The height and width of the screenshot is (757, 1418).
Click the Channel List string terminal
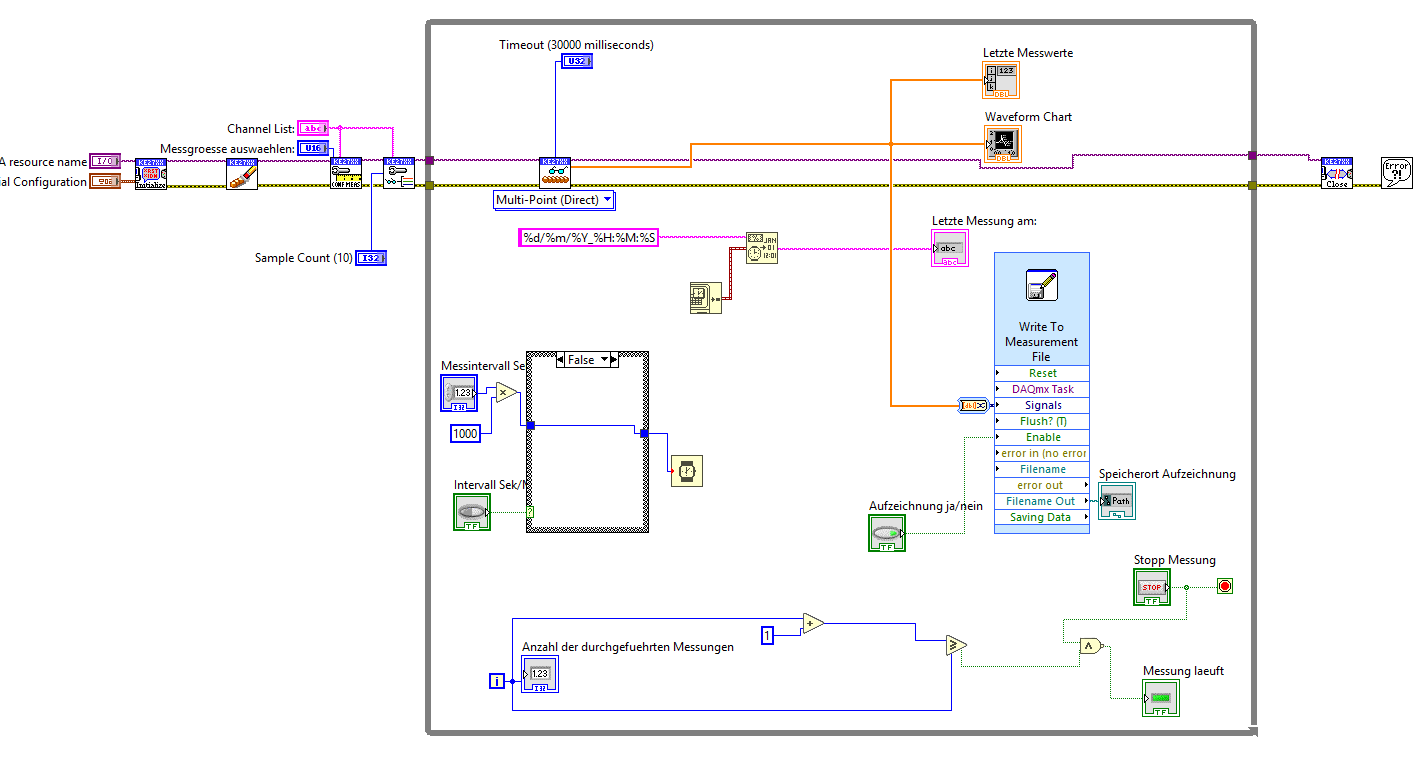click(313, 128)
